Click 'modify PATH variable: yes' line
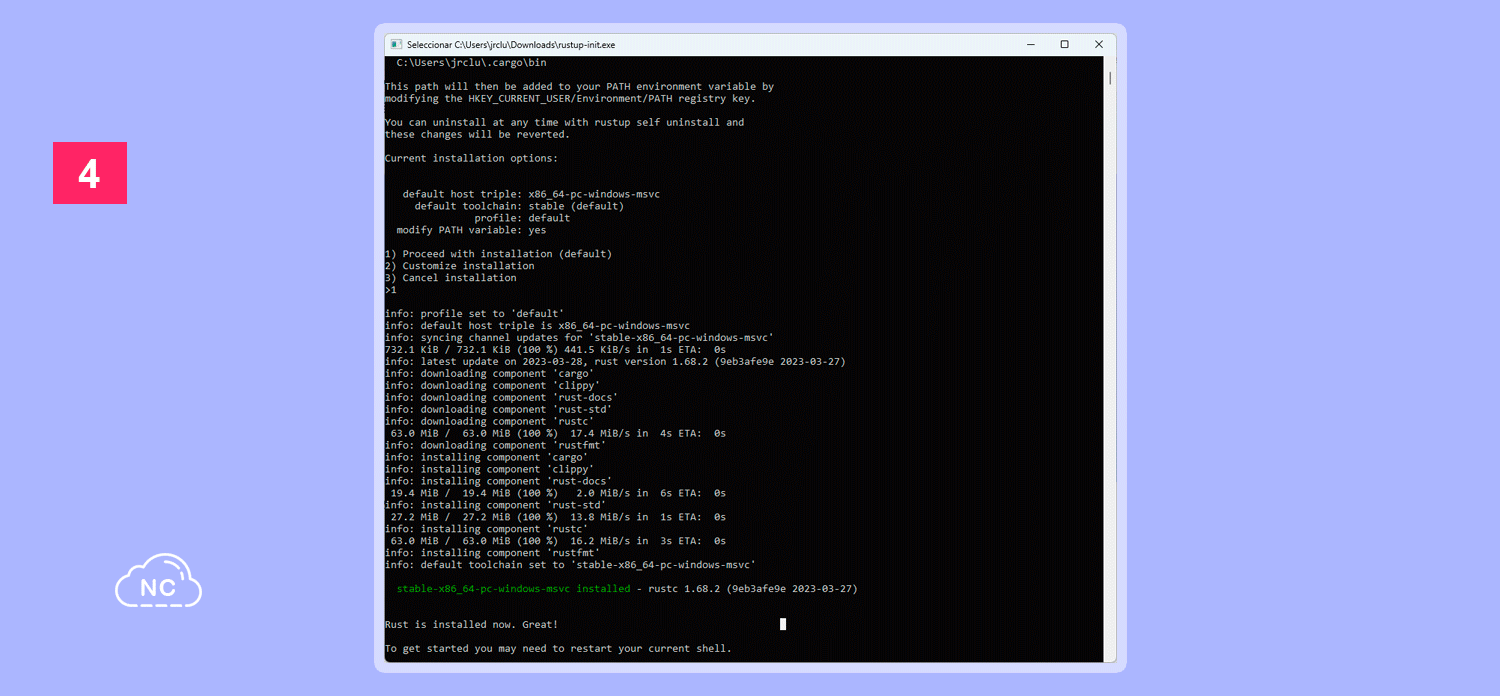Viewport: 1500px width, 696px height. coord(471,231)
